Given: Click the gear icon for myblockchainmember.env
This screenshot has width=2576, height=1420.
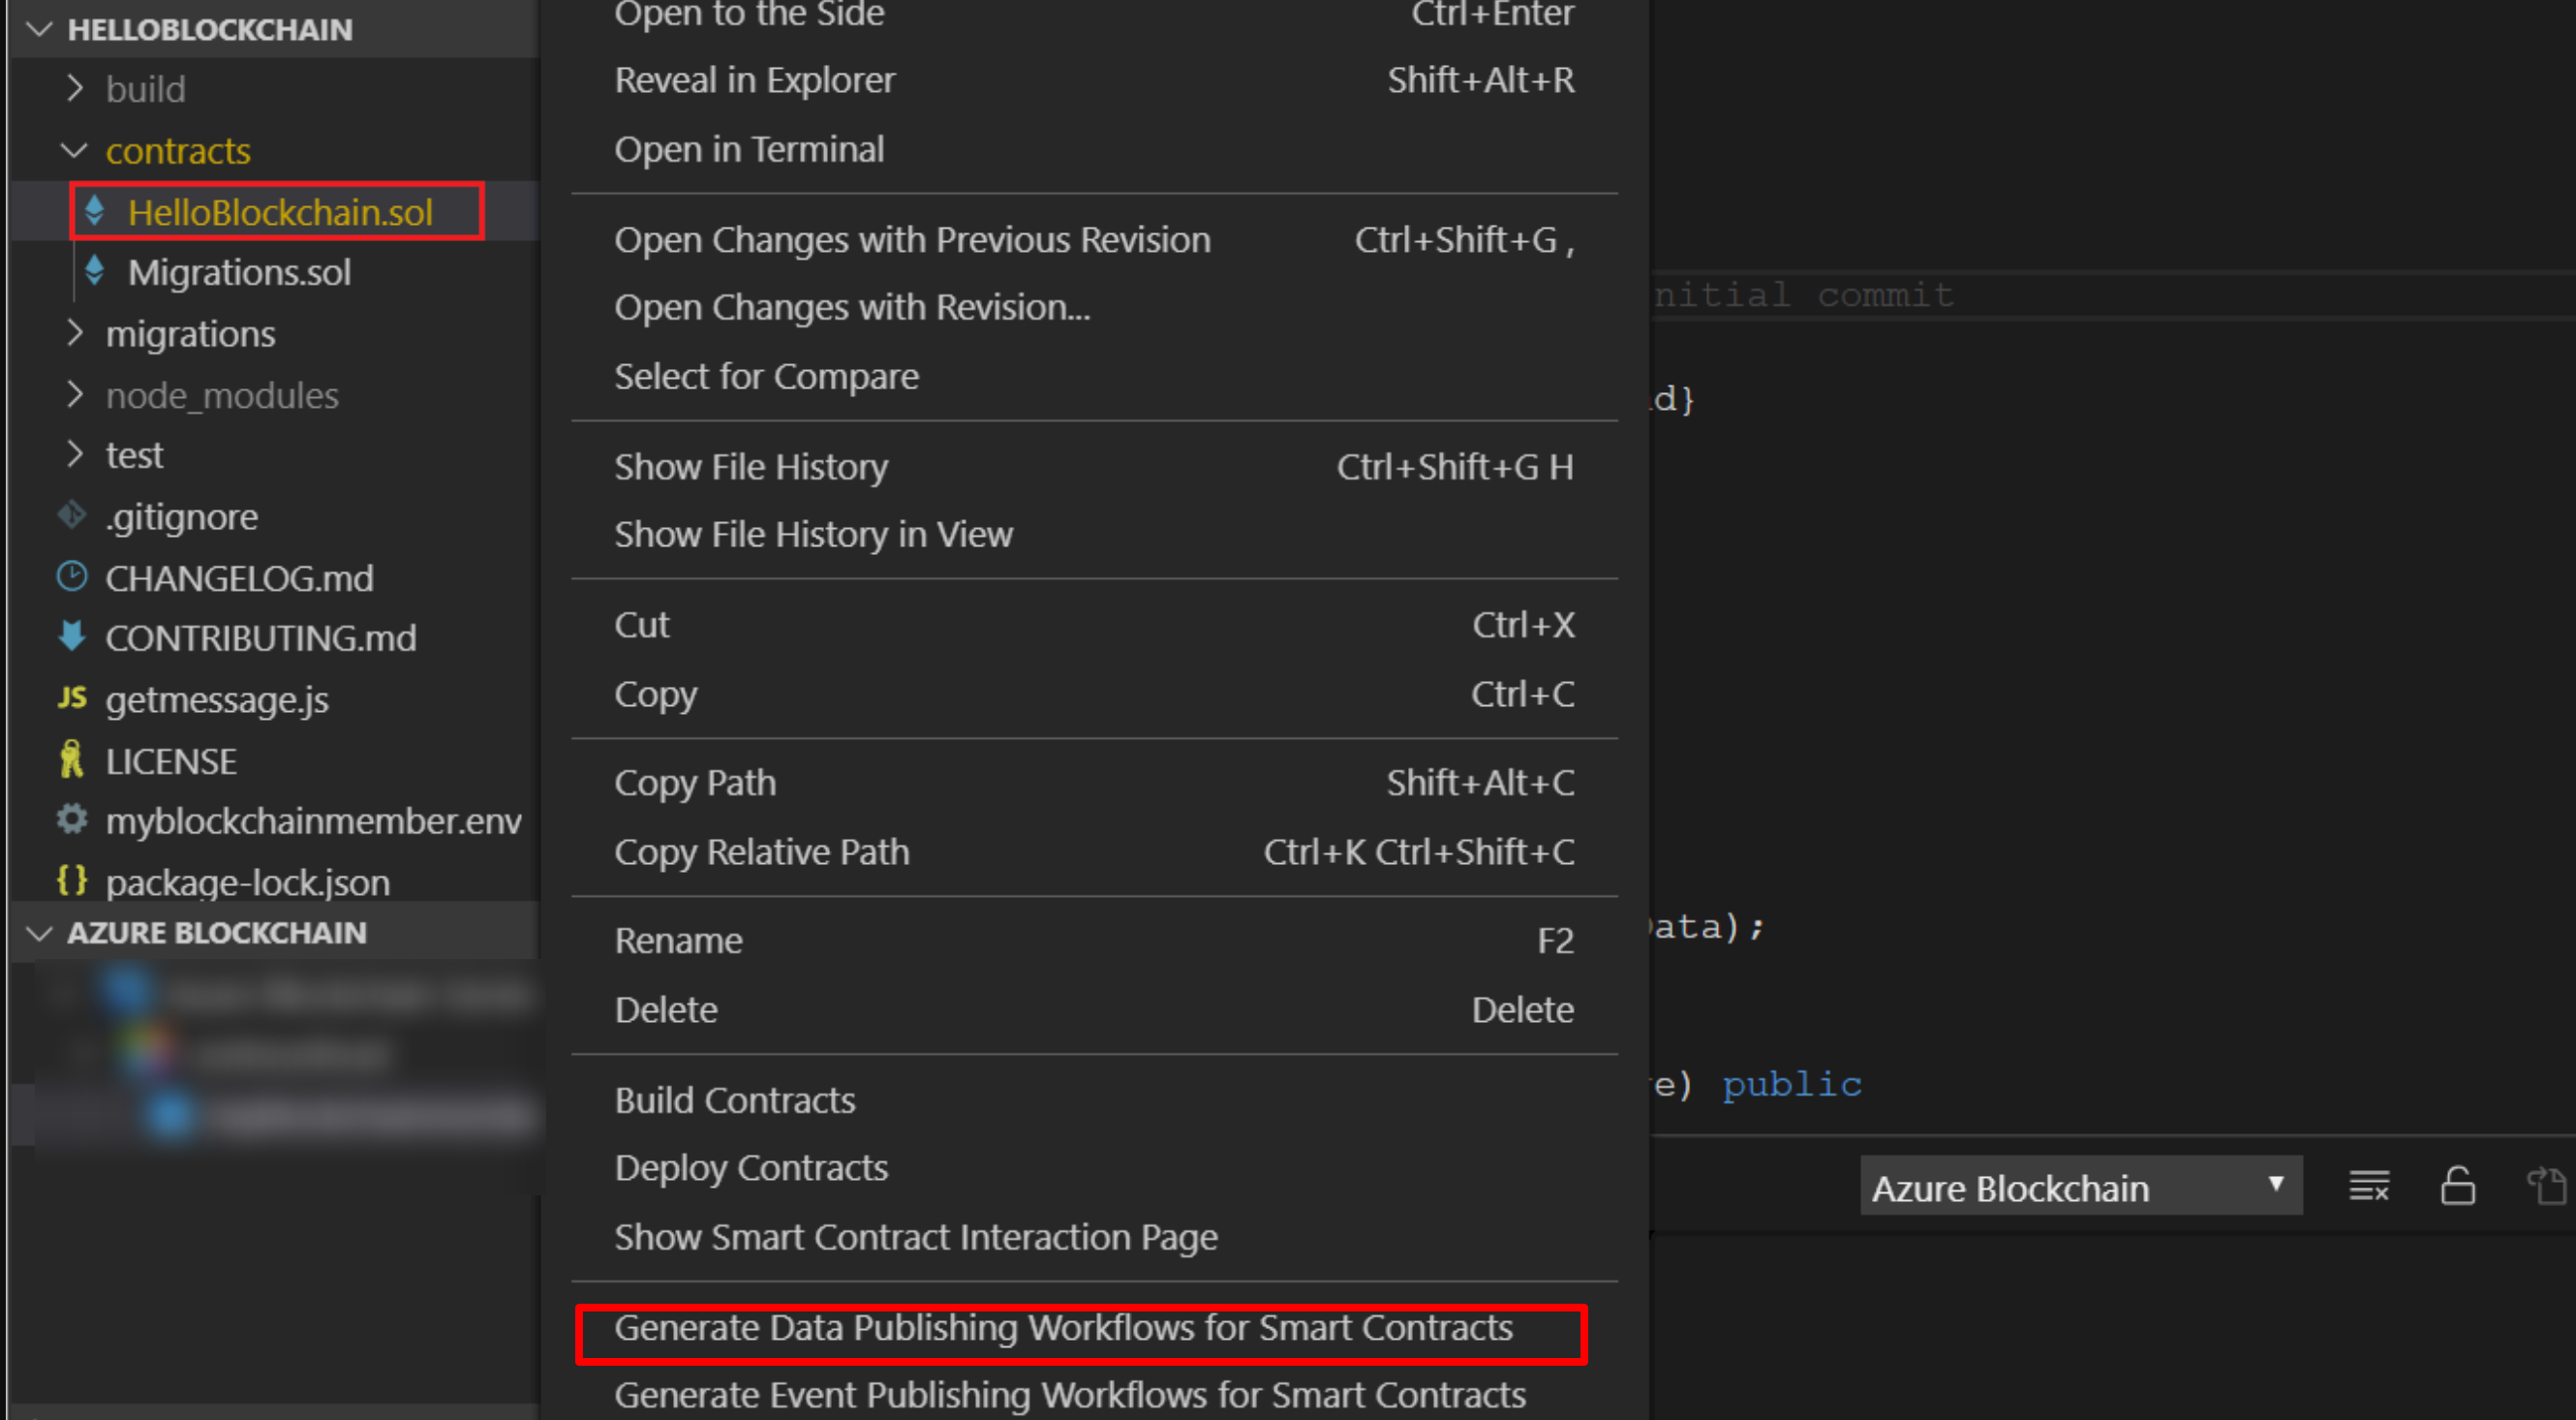Looking at the screenshot, I should (71, 820).
